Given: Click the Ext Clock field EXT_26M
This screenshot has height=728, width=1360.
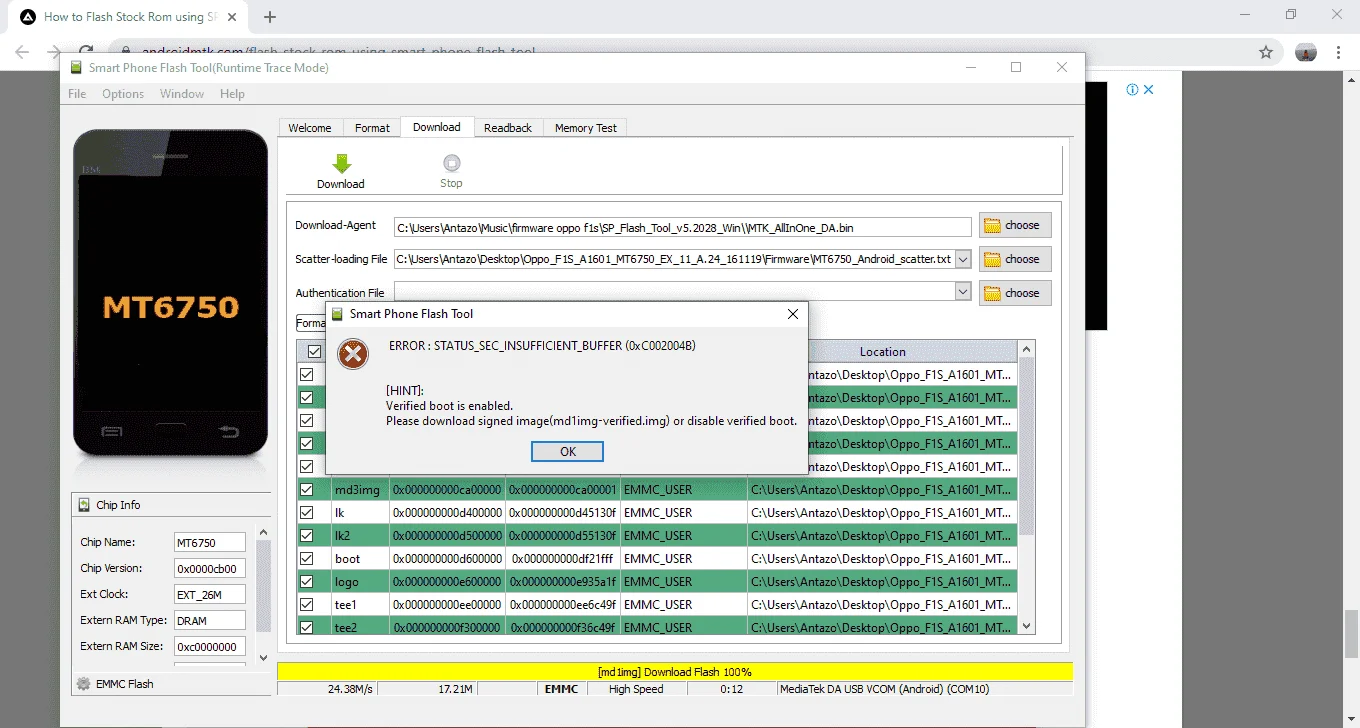Looking at the screenshot, I should (x=210, y=594).
